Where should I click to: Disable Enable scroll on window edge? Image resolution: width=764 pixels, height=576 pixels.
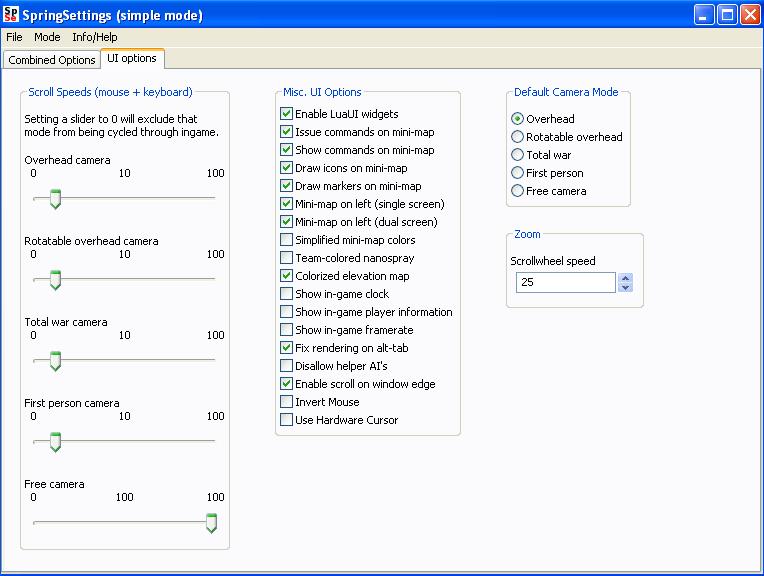[286, 384]
